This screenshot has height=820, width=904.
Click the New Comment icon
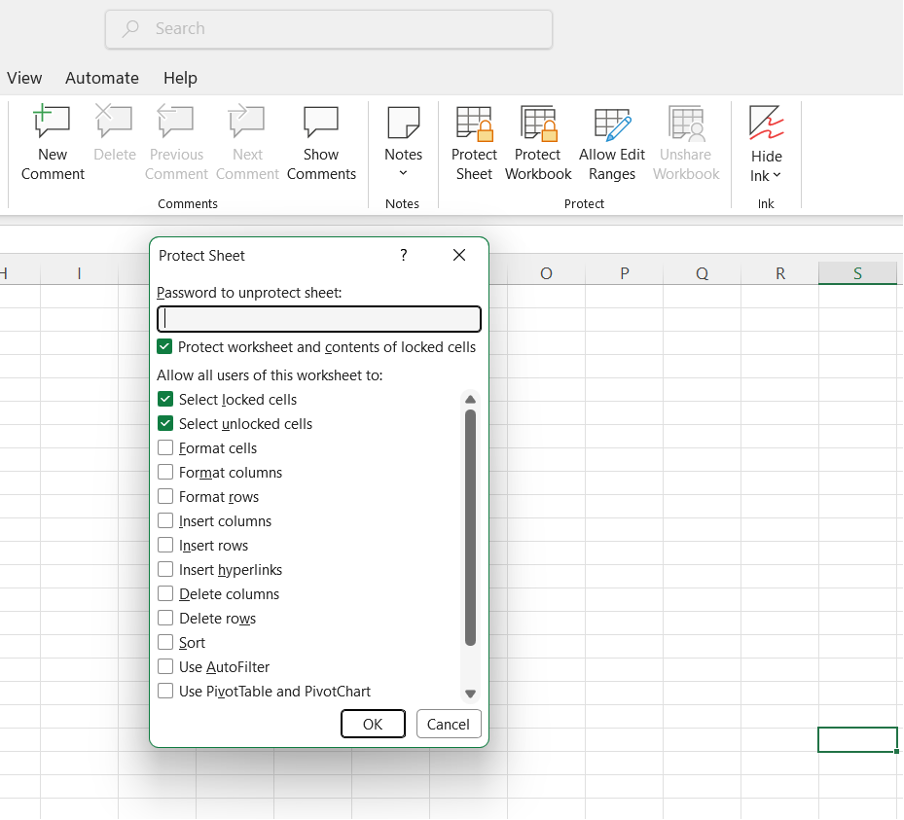(52, 123)
